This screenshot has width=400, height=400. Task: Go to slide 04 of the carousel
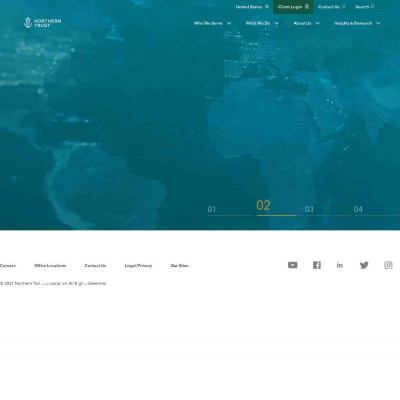(358, 209)
